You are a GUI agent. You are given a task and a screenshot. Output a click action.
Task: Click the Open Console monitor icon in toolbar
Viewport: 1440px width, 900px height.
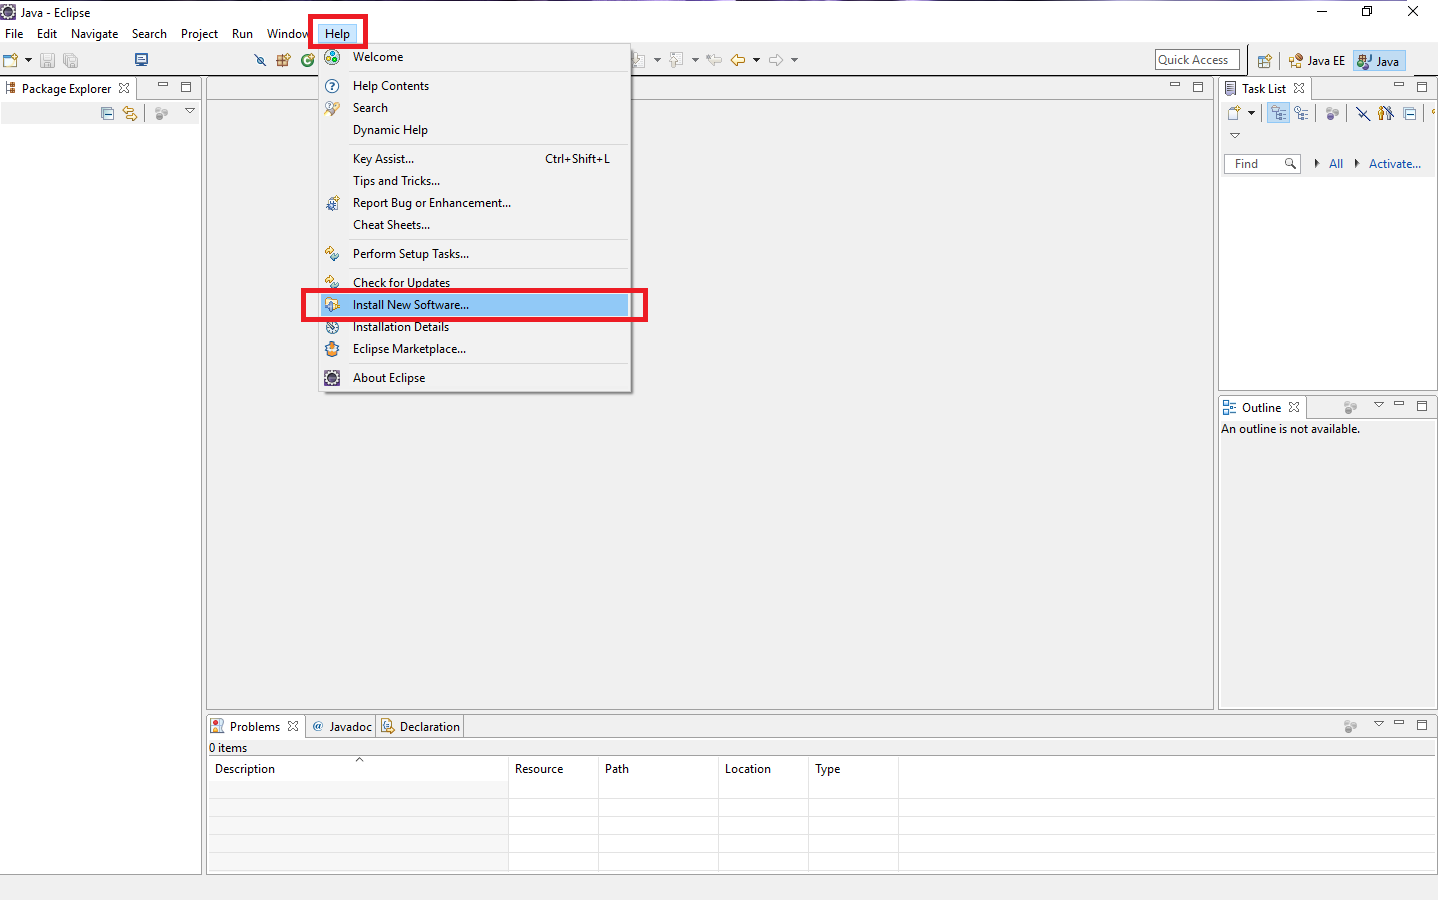pyautogui.click(x=141, y=60)
